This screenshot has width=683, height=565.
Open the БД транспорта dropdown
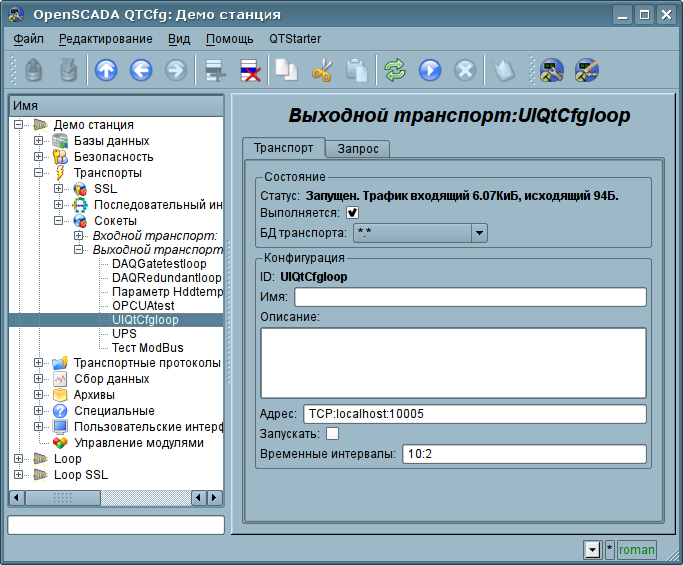pyautogui.click(x=479, y=233)
